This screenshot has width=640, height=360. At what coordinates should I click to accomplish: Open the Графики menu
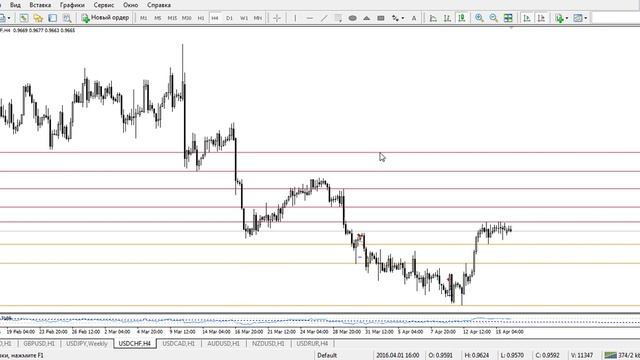72,5
